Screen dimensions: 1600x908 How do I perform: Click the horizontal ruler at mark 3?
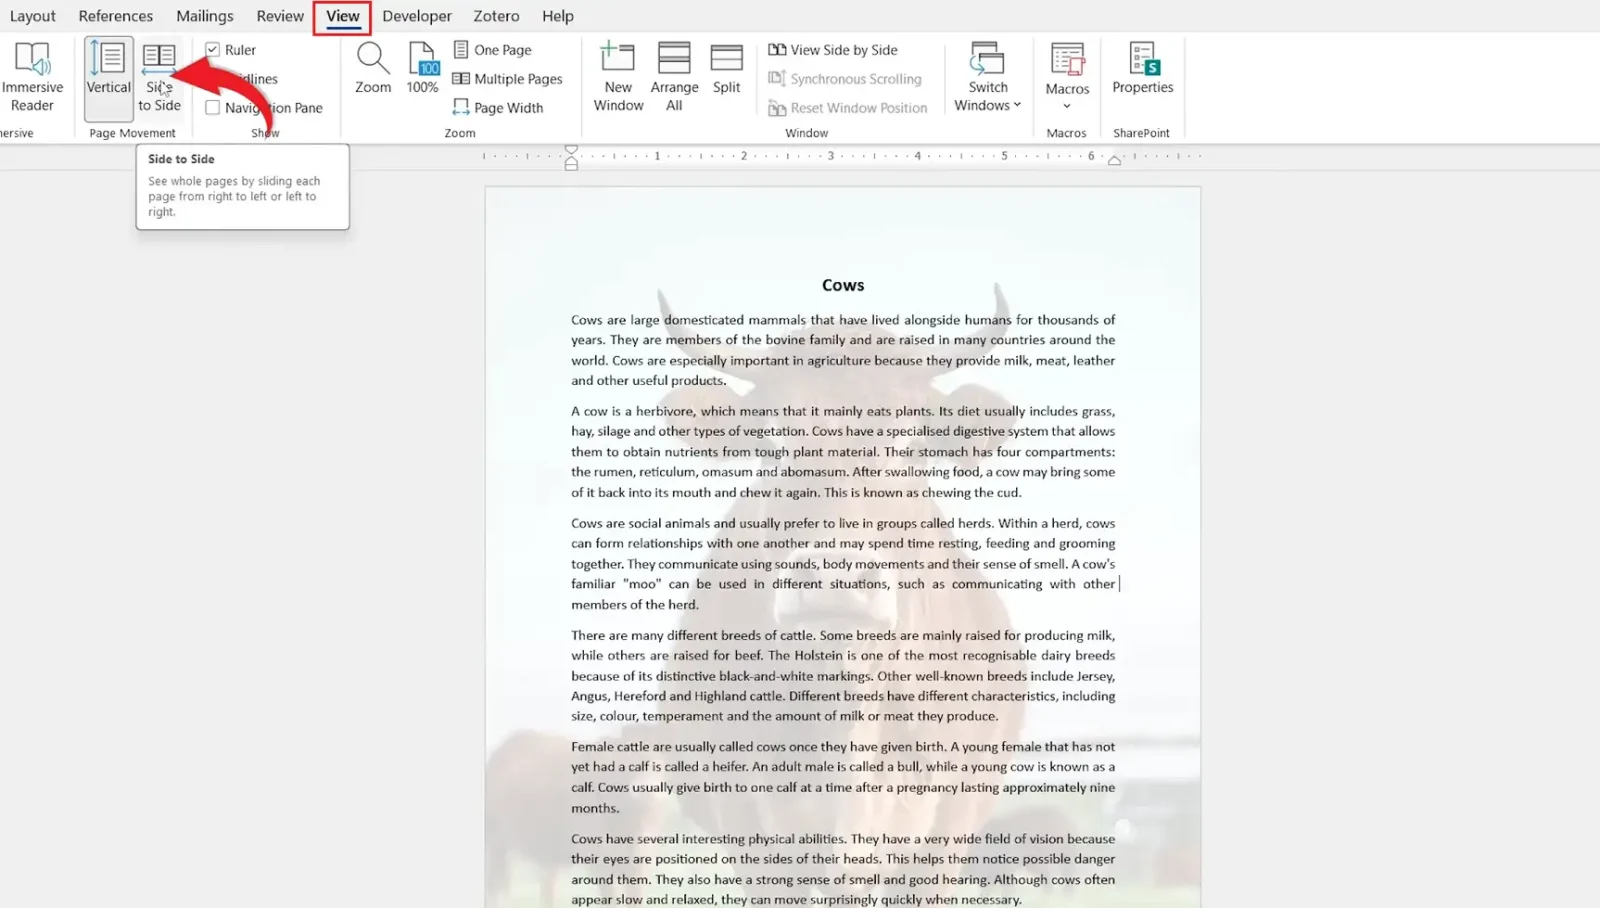(x=830, y=156)
